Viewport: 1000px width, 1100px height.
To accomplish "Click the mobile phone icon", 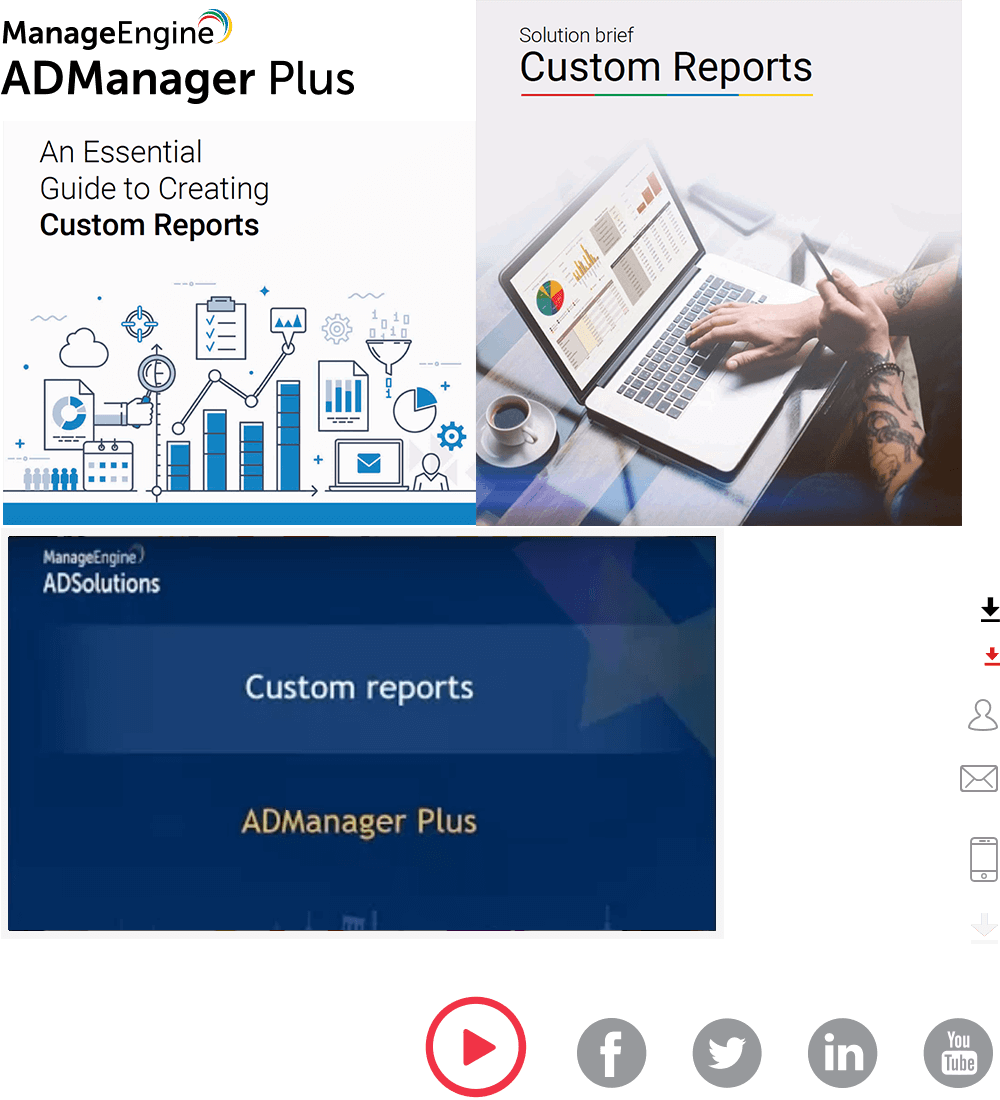I will point(984,859).
